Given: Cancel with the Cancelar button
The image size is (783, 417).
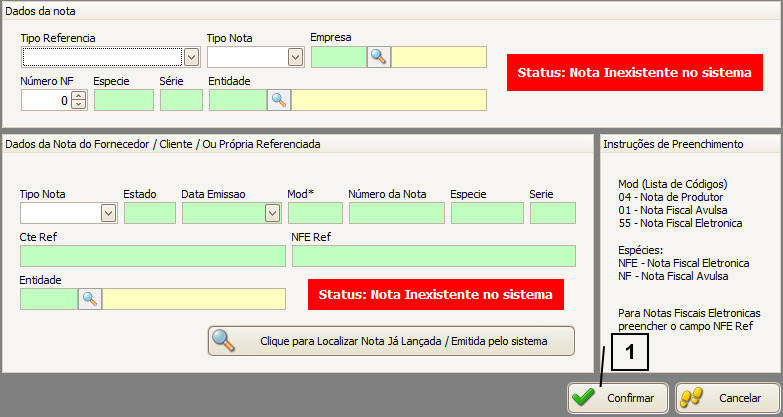Looking at the screenshot, I should (x=728, y=398).
